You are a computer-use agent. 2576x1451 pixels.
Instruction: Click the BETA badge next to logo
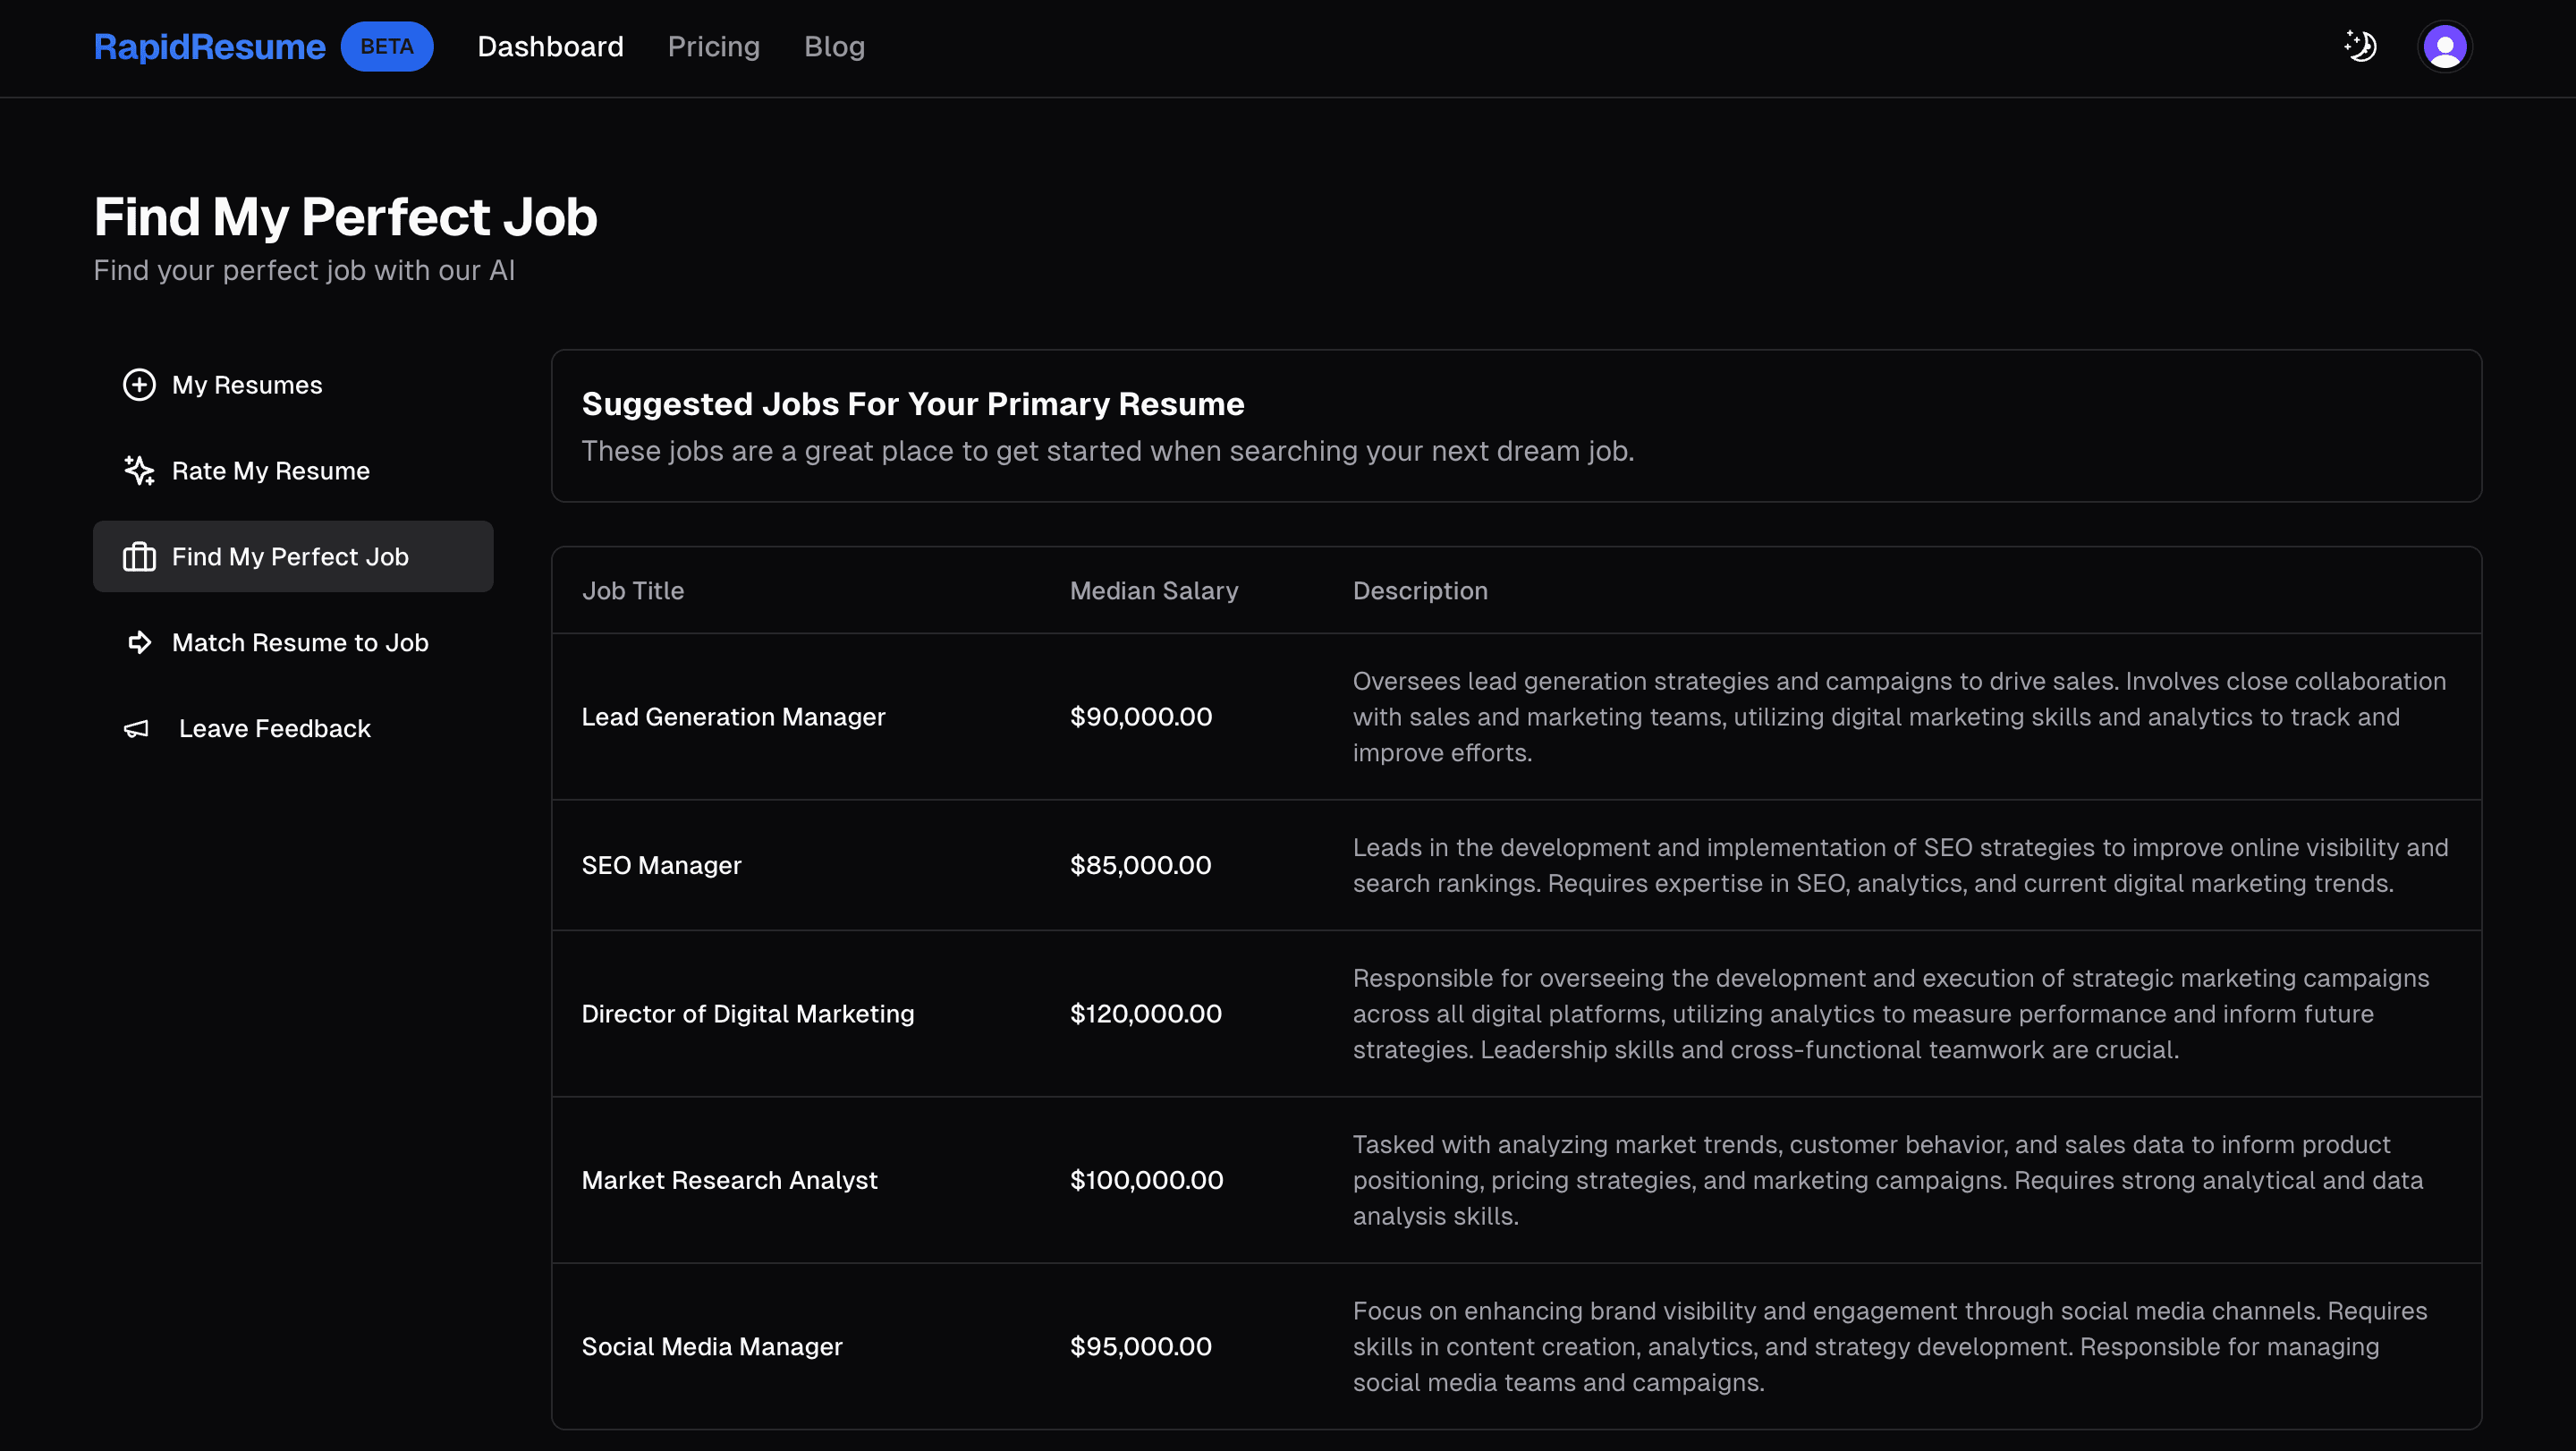[x=386, y=46]
